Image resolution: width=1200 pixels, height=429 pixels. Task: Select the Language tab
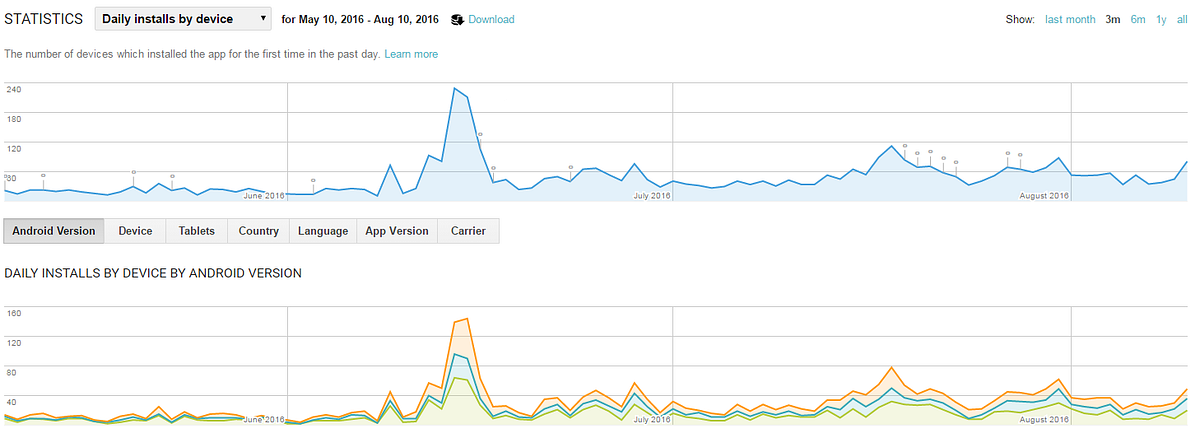[324, 231]
